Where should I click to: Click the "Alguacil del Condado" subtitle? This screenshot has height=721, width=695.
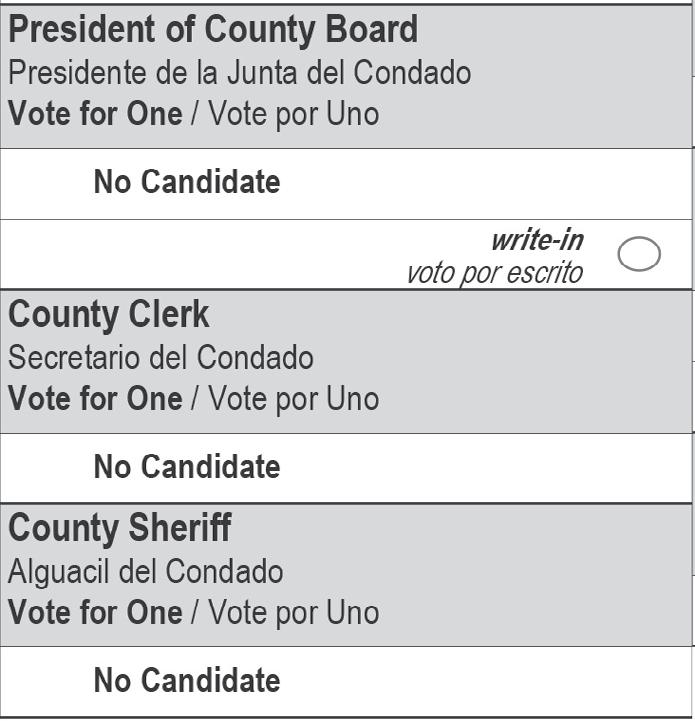point(146,571)
